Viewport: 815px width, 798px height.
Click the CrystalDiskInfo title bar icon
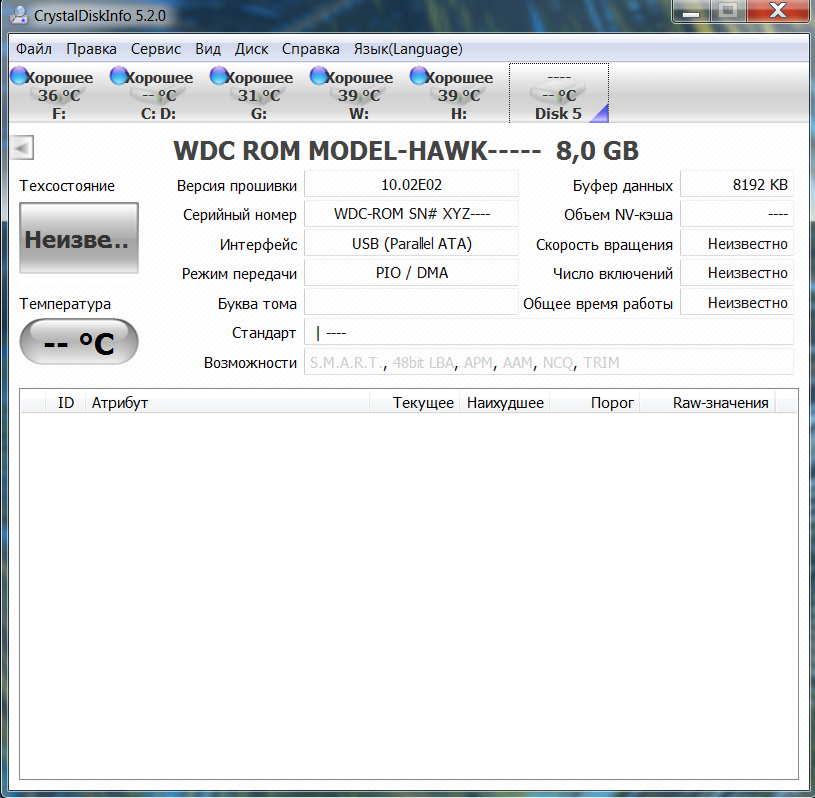point(19,15)
